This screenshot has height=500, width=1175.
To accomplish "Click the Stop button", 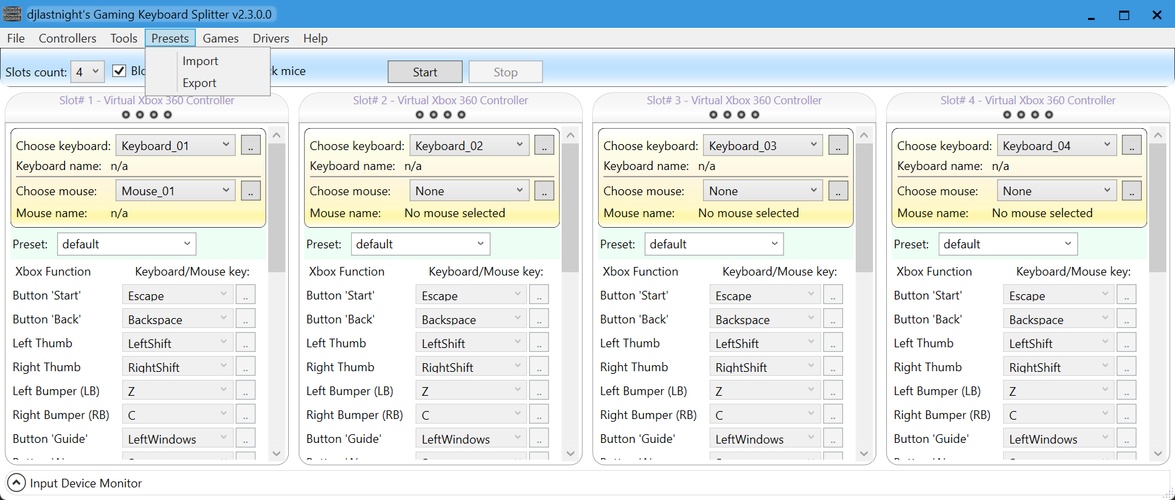I will [x=505, y=72].
